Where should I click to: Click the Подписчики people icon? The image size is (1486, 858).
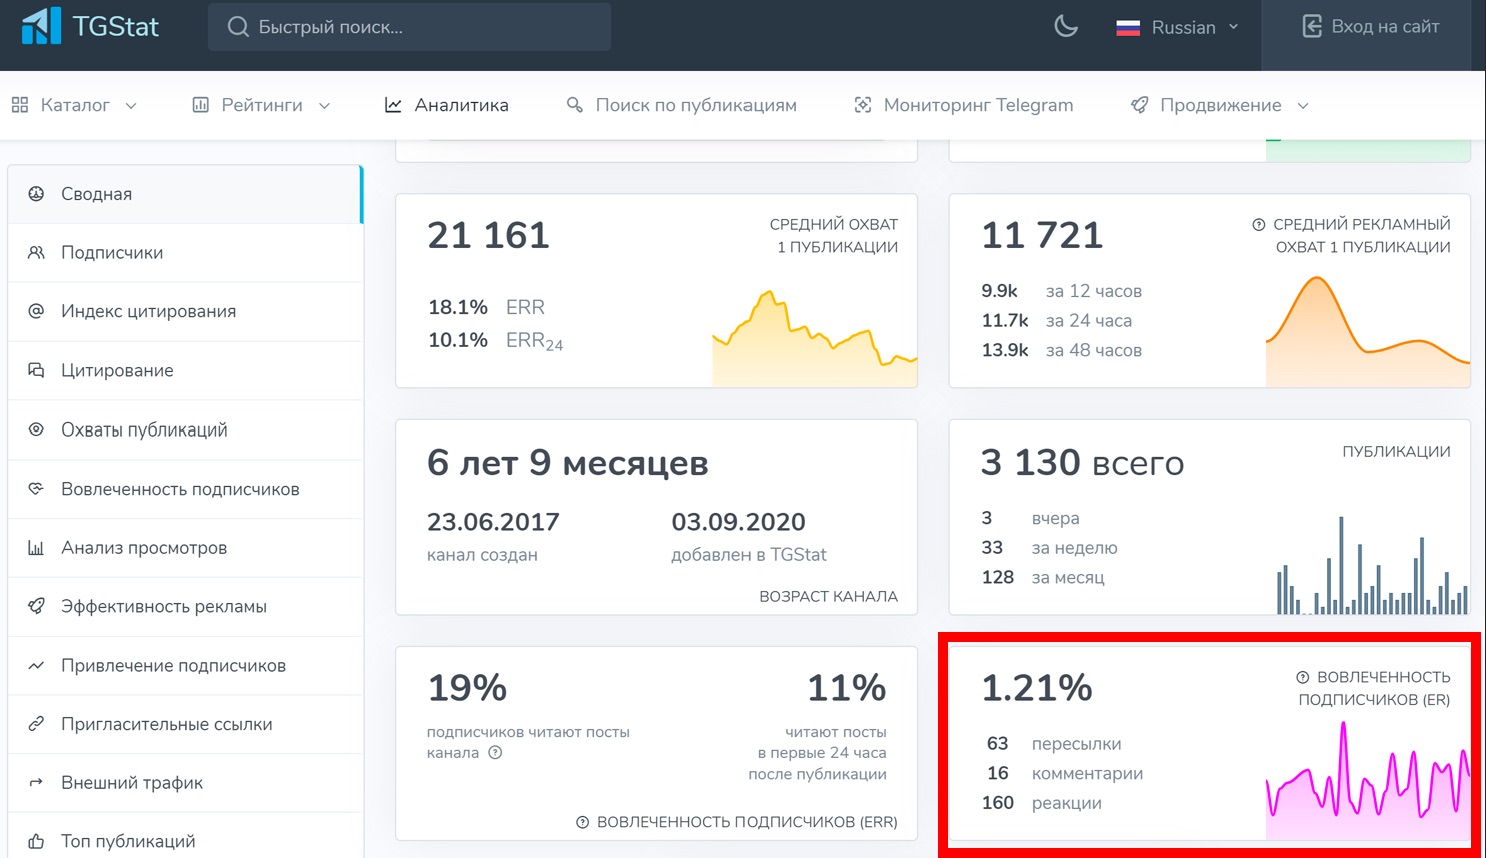click(x=36, y=253)
